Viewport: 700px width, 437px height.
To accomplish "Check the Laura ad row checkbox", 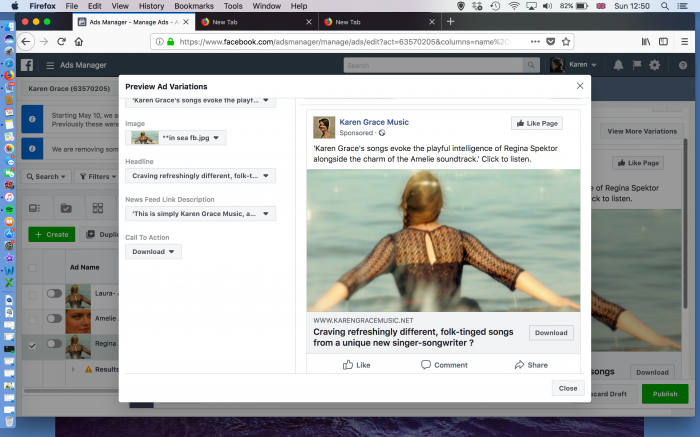I will click(32, 295).
